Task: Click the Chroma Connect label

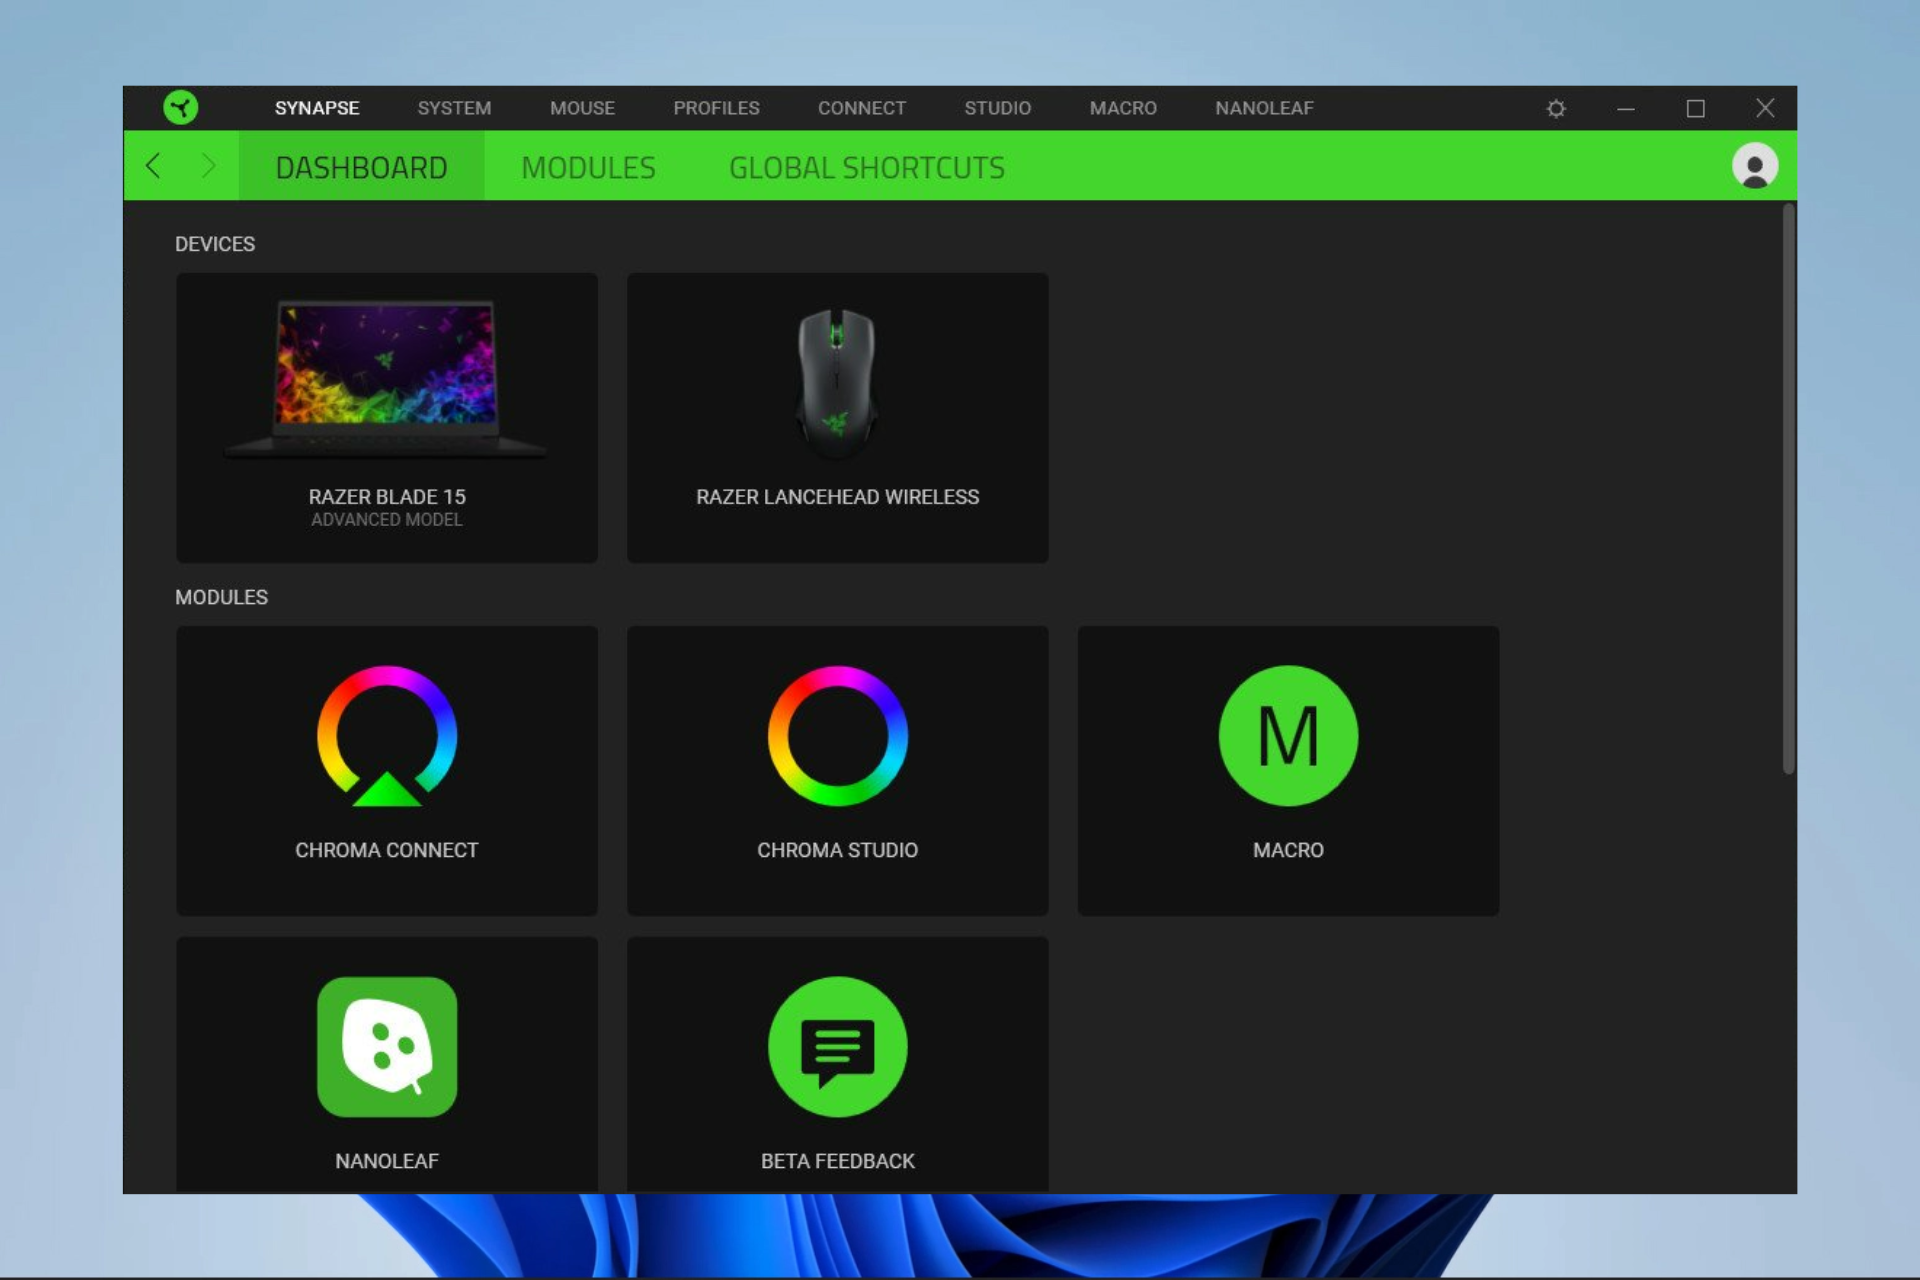Action: [x=387, y=850]
